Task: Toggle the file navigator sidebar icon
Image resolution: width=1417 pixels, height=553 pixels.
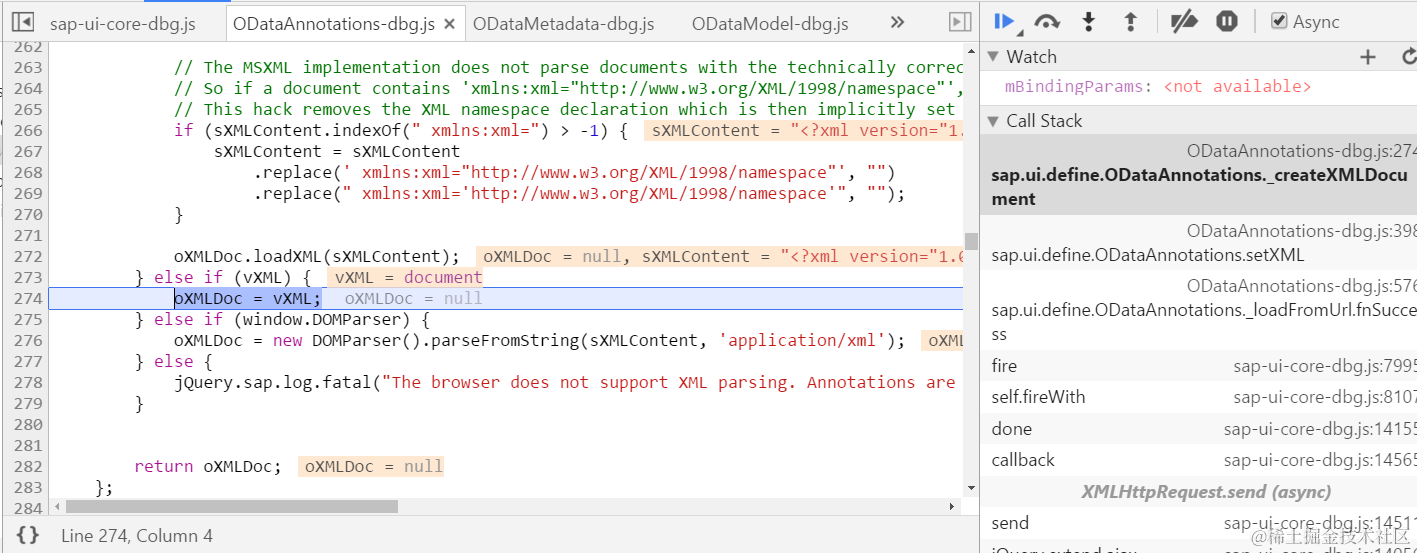Action: point(23,22)
